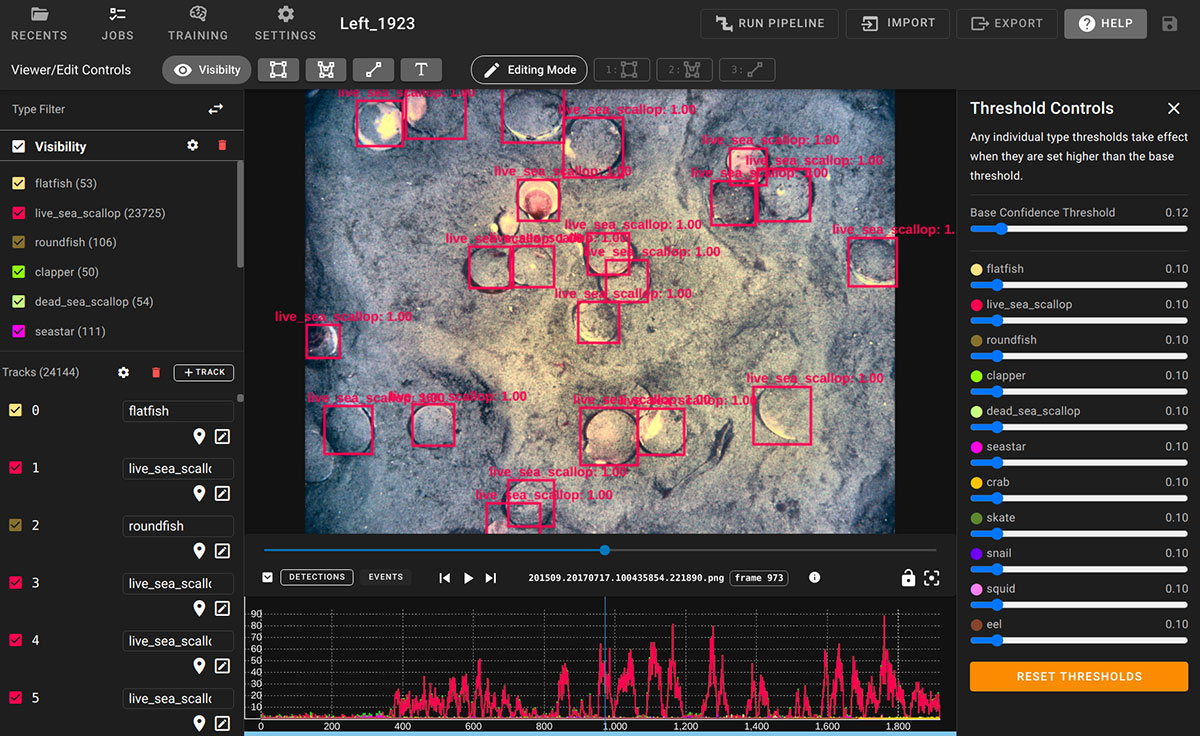Click the Type Filter swap arrows control
The image size is (1200, 736).
215,109
